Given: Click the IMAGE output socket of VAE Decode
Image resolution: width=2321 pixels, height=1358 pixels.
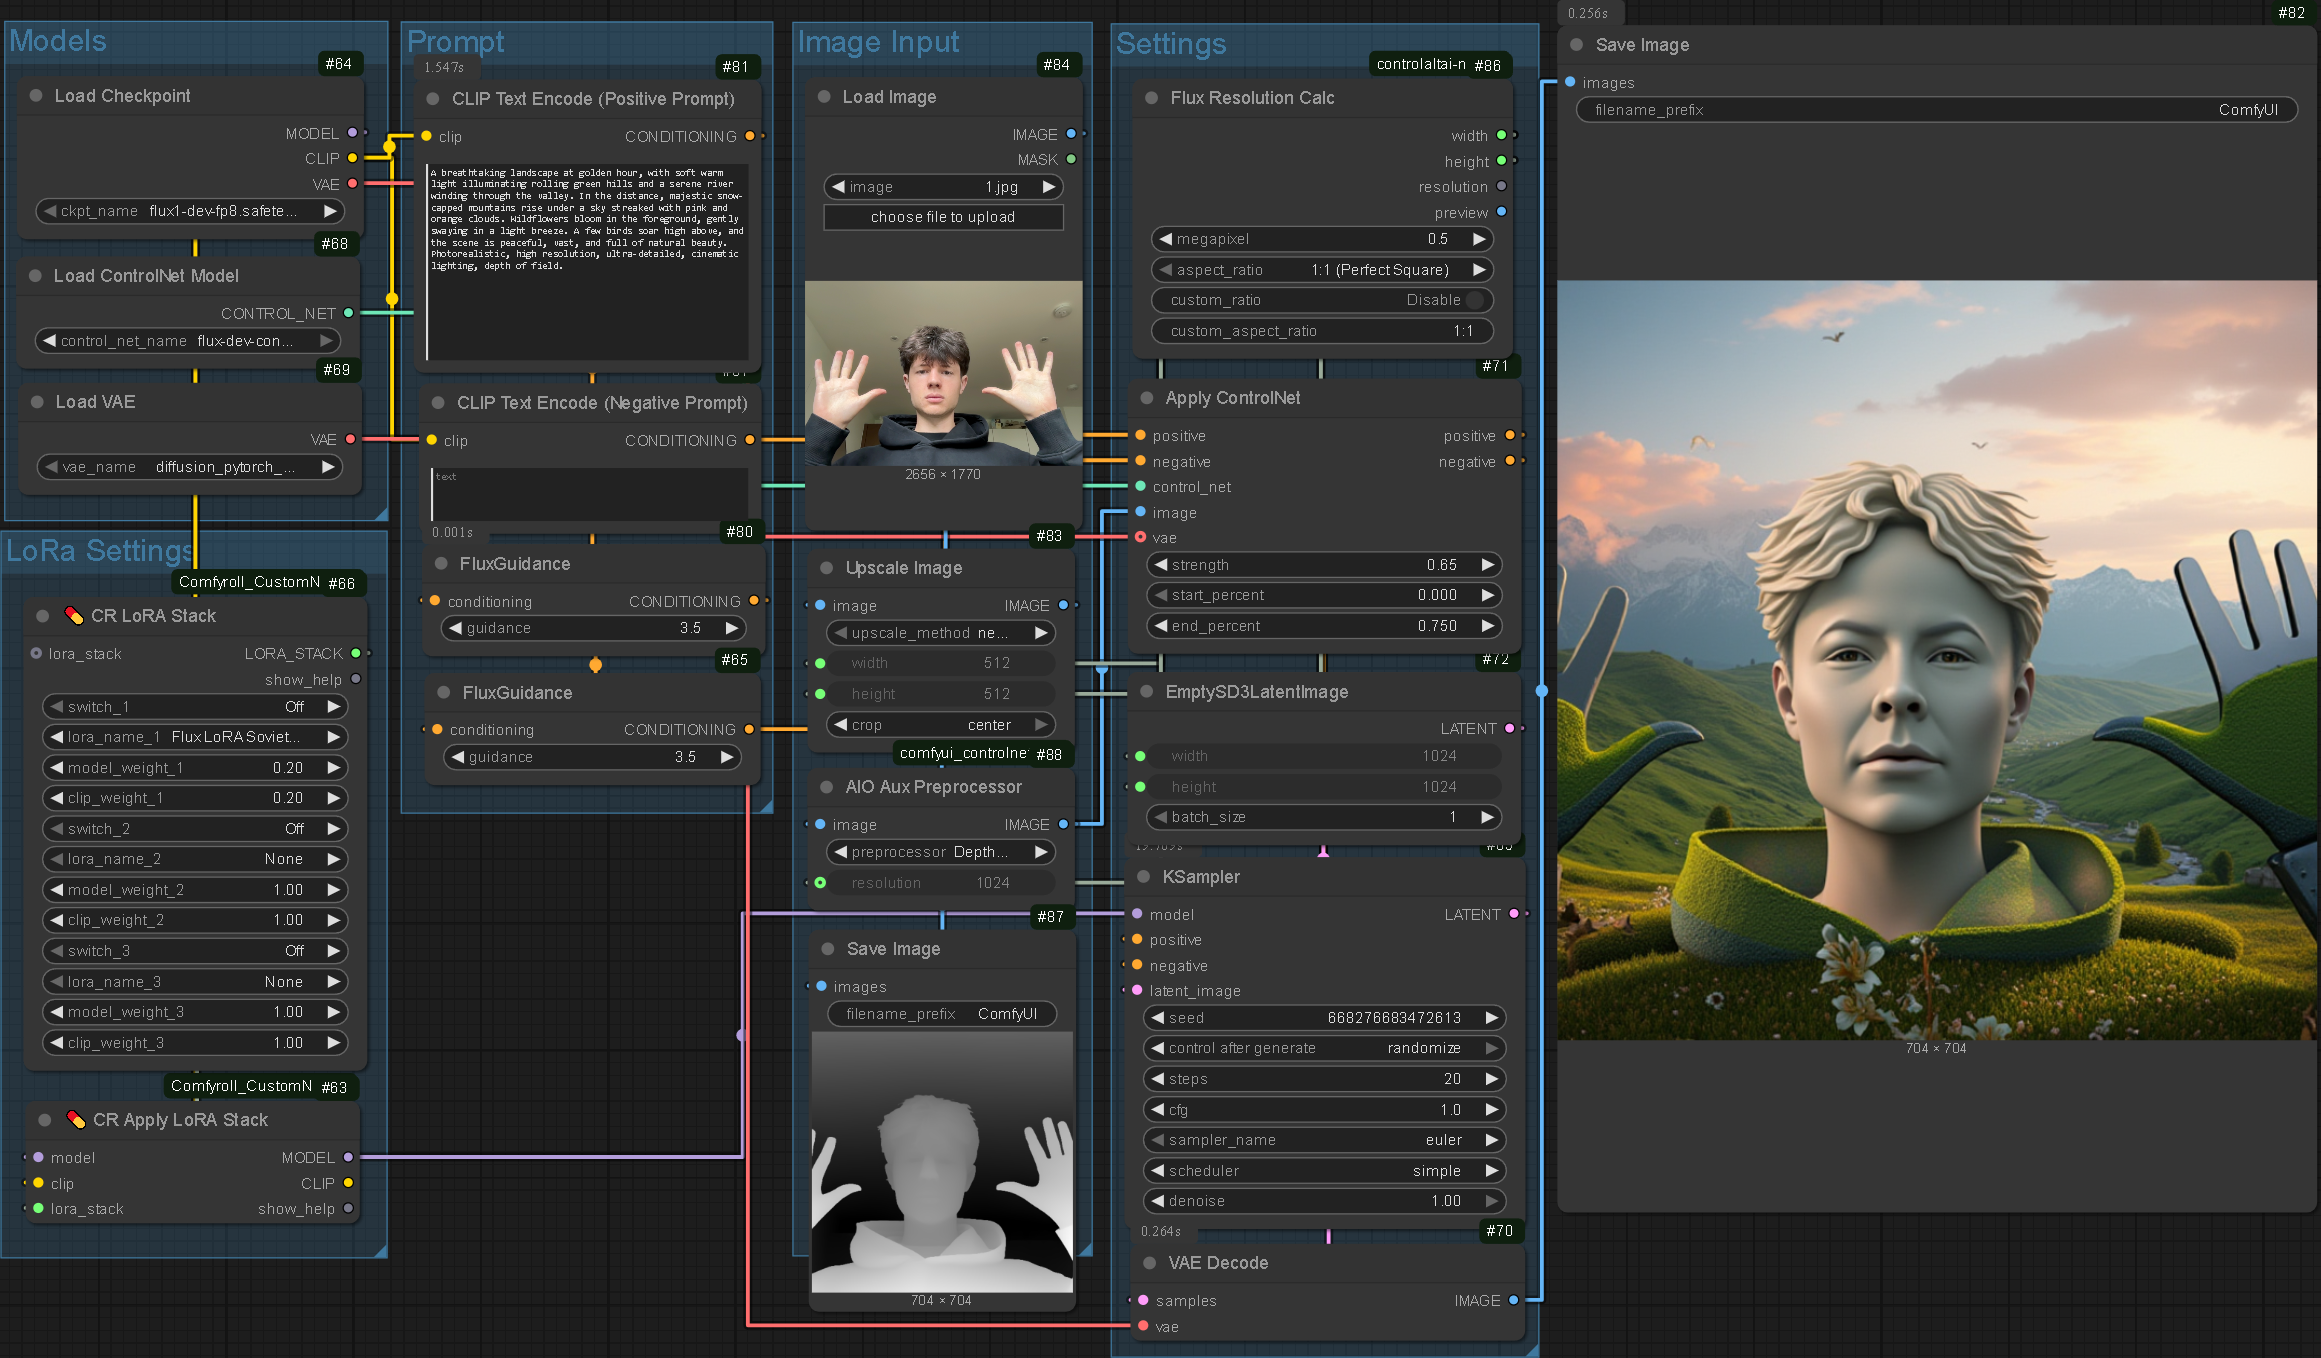Looking at the screenshot, I should coord(1514,1300).
